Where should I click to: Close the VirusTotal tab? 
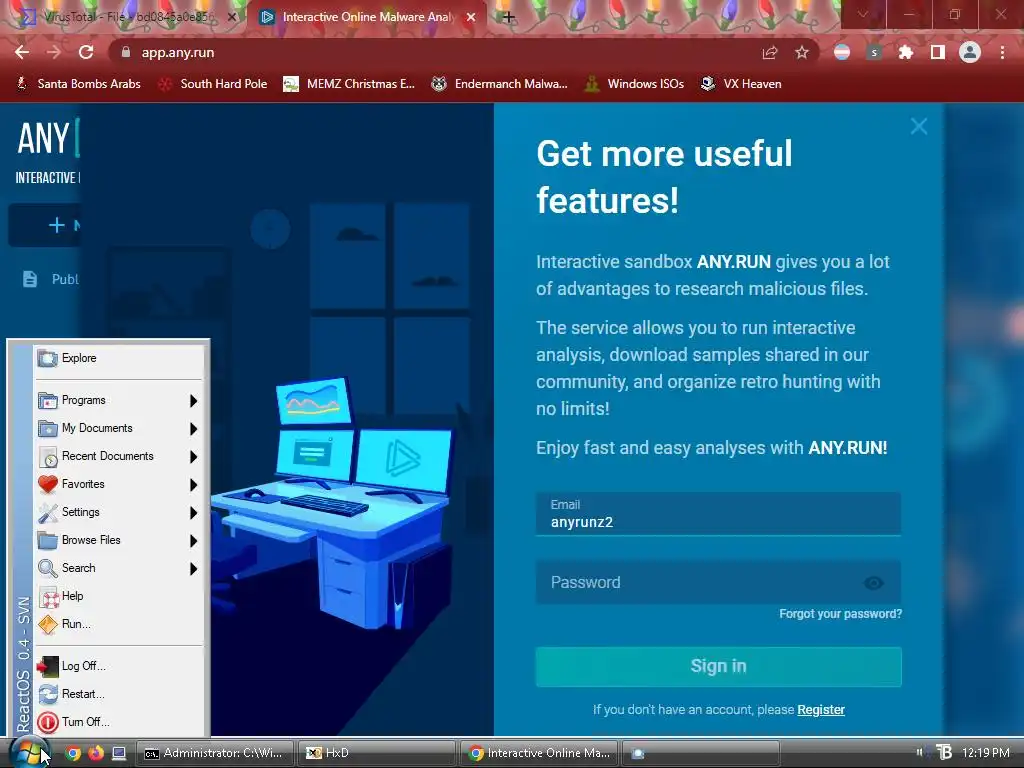click(231, 17)
